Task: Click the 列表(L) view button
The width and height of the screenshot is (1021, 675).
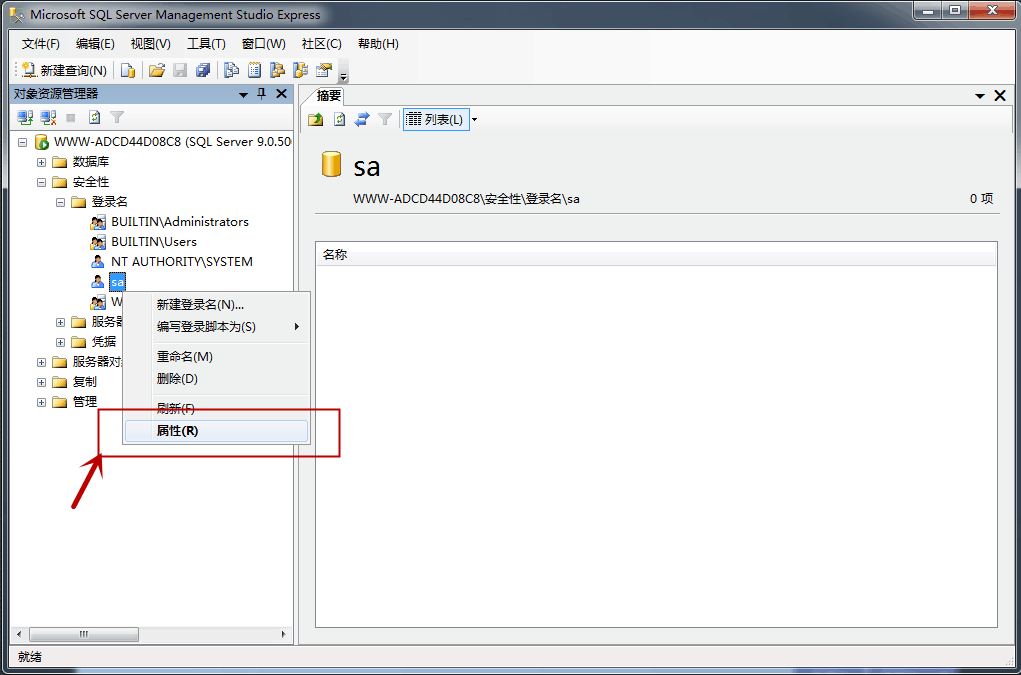Action: (435, 120)
